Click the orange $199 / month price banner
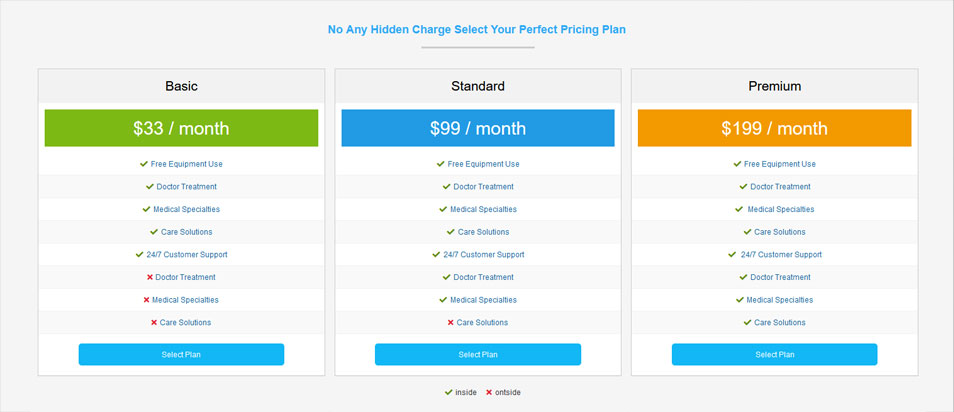The height and width of the screenshot is (412, 954). point(774,128)
